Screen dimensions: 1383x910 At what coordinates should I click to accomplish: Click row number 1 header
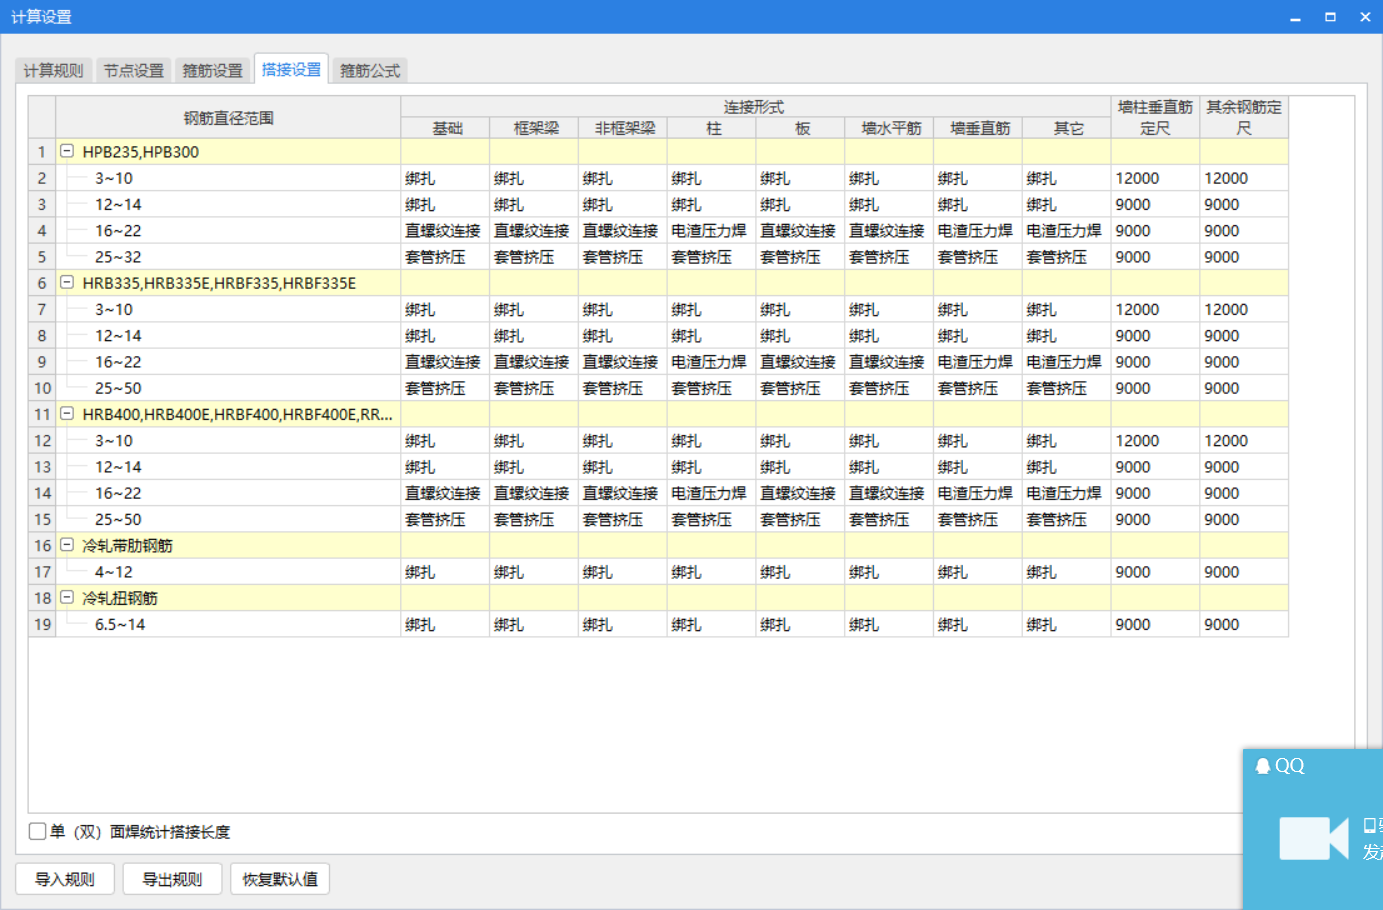point(42,152)
